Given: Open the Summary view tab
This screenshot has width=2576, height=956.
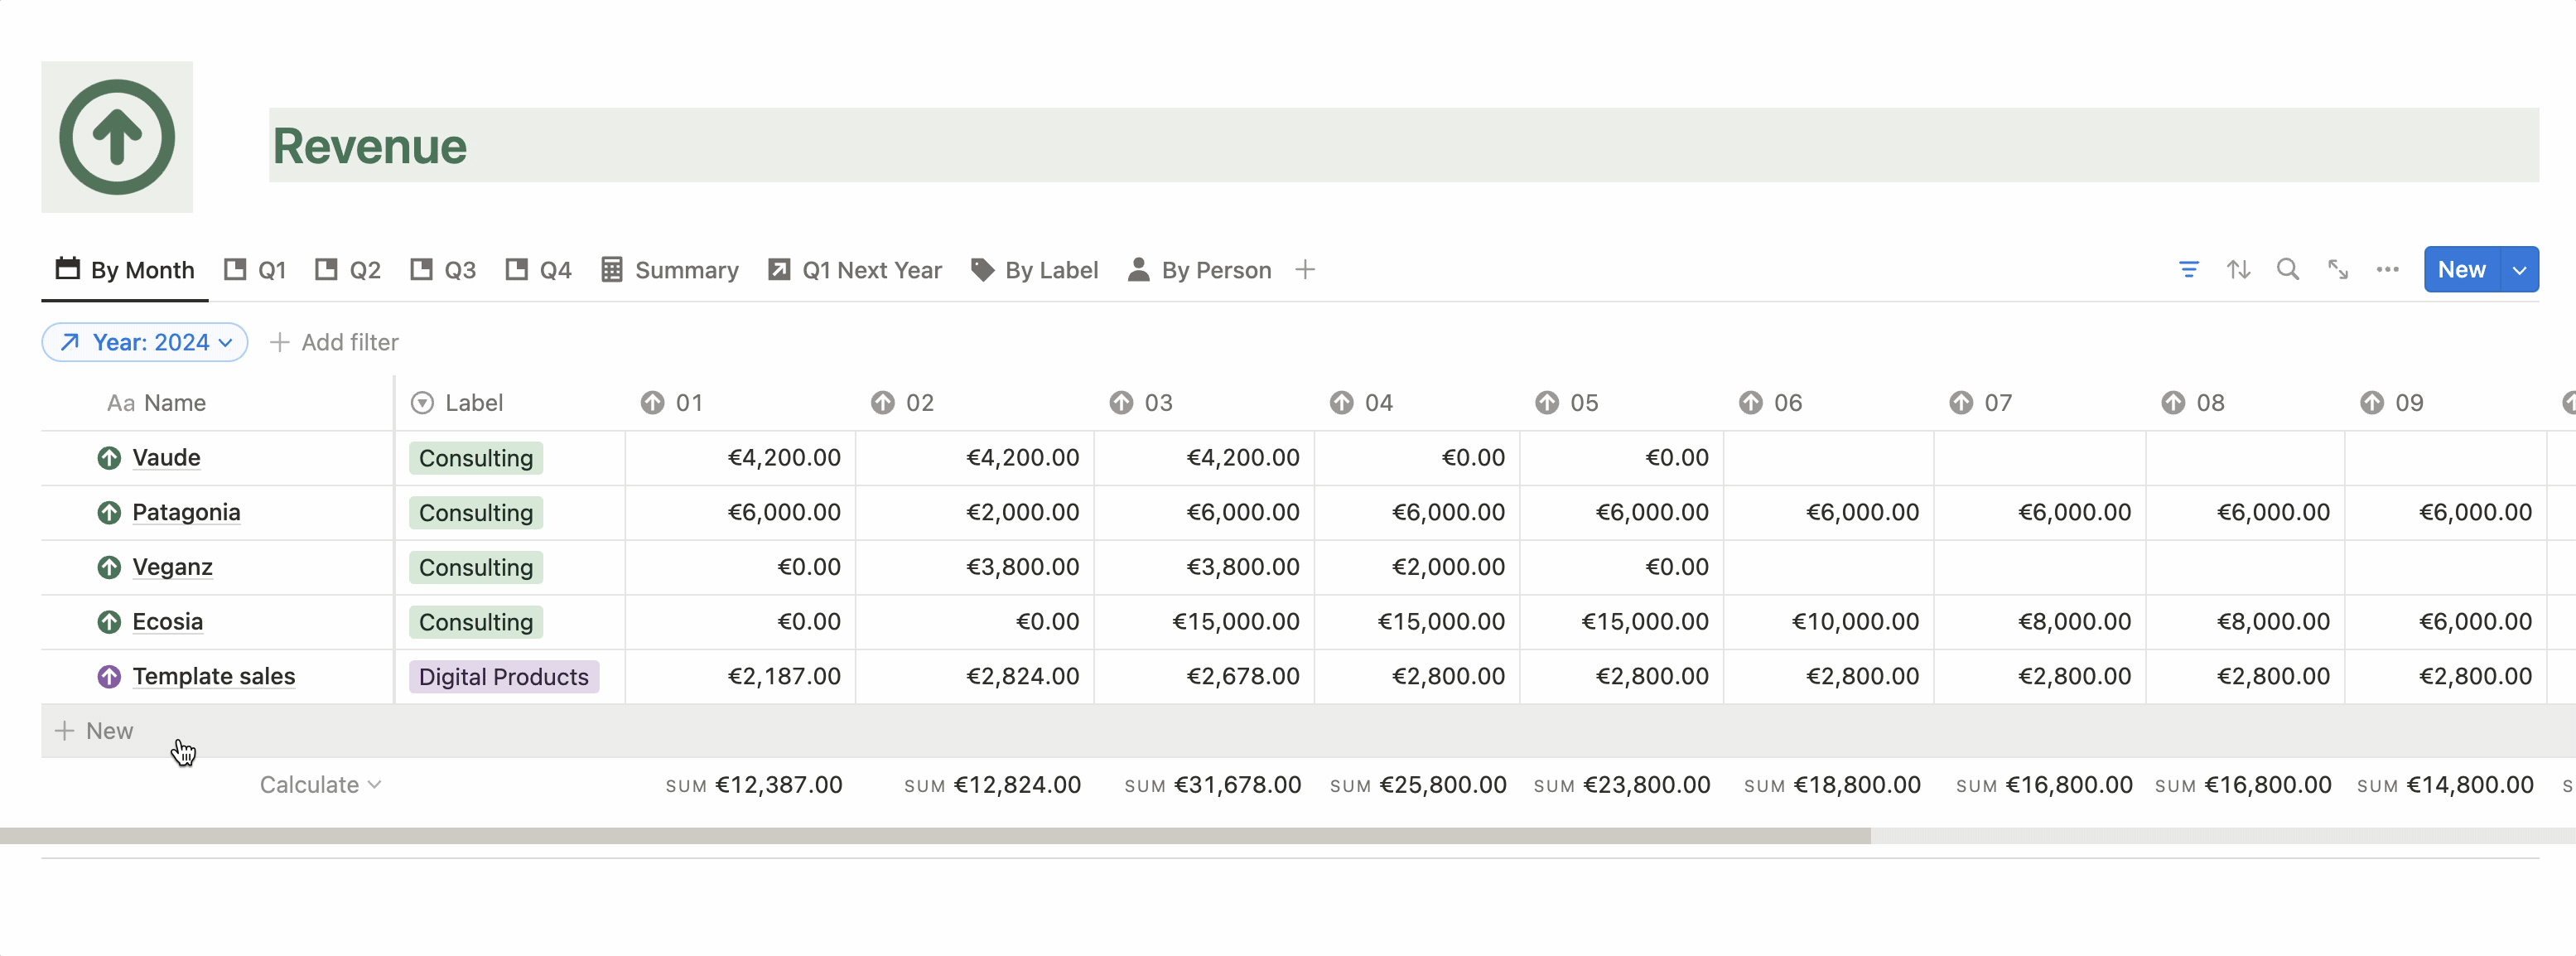Looking at the screenshot, I should 669,270.
